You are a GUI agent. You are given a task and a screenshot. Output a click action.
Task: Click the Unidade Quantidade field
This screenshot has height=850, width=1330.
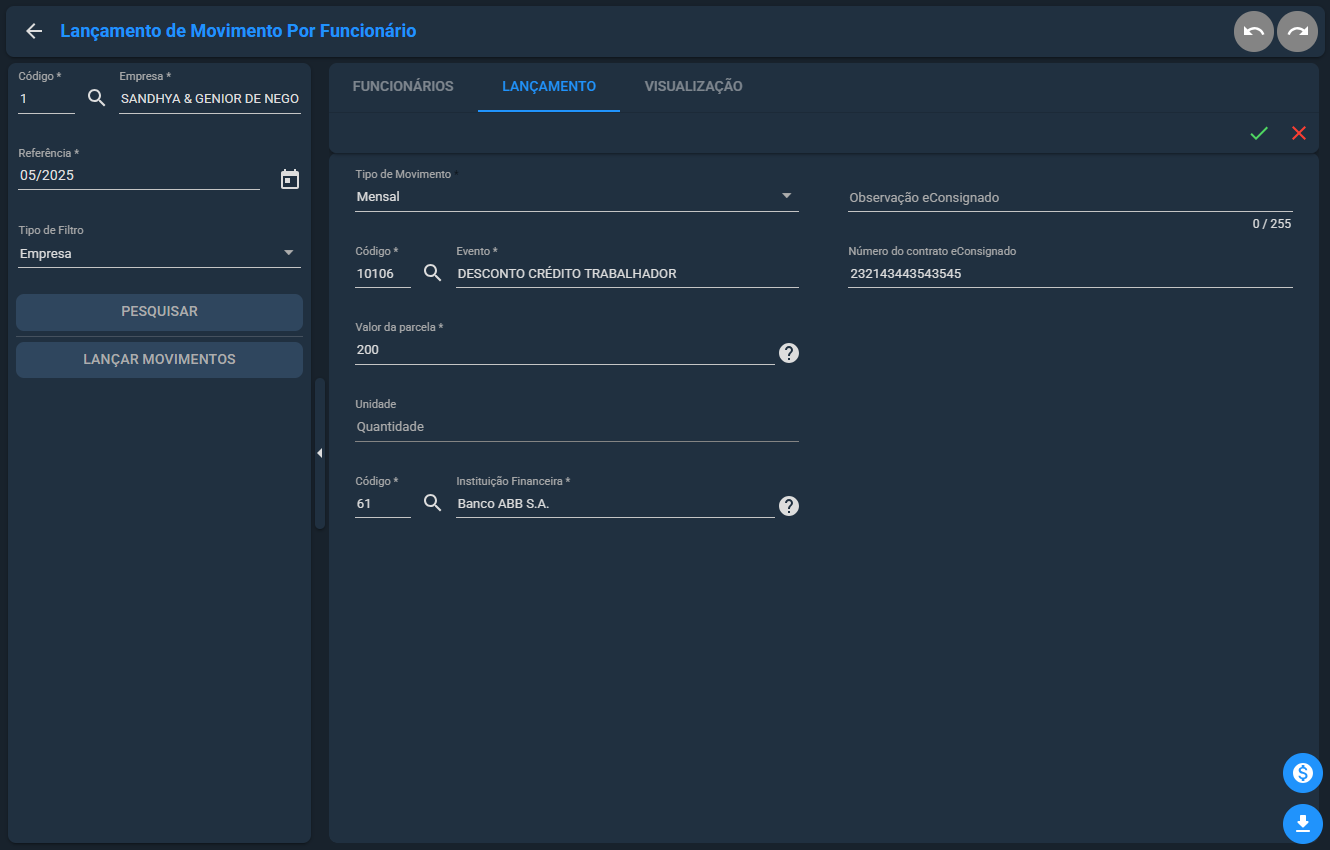(577, 427)
